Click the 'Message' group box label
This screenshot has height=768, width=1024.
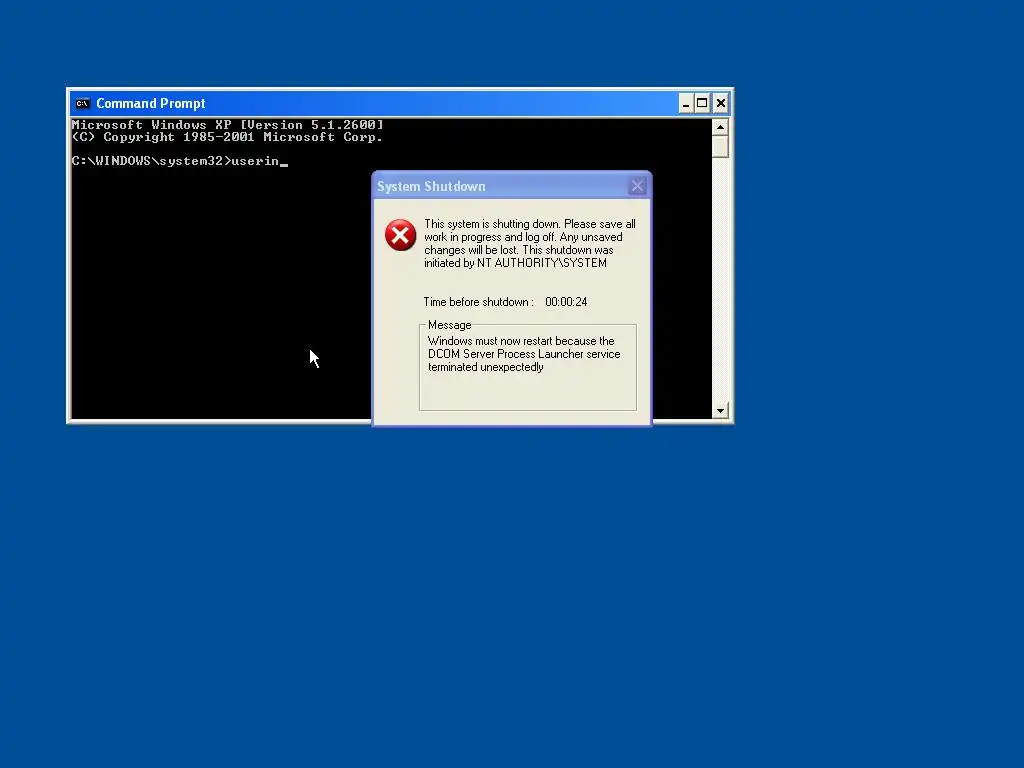point(449,325)
